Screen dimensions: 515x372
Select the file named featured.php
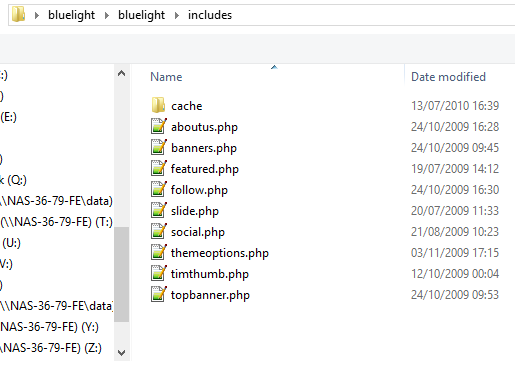click(205, 169)
